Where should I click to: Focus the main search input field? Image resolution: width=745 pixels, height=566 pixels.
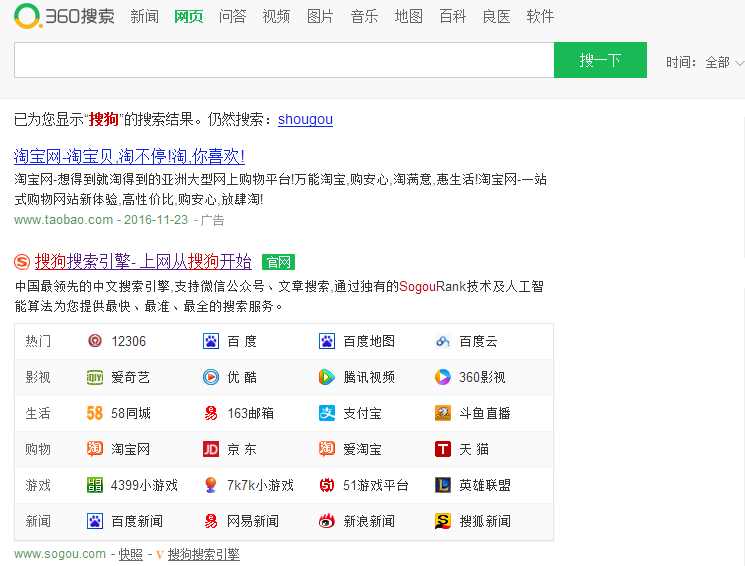coord(284,60)
